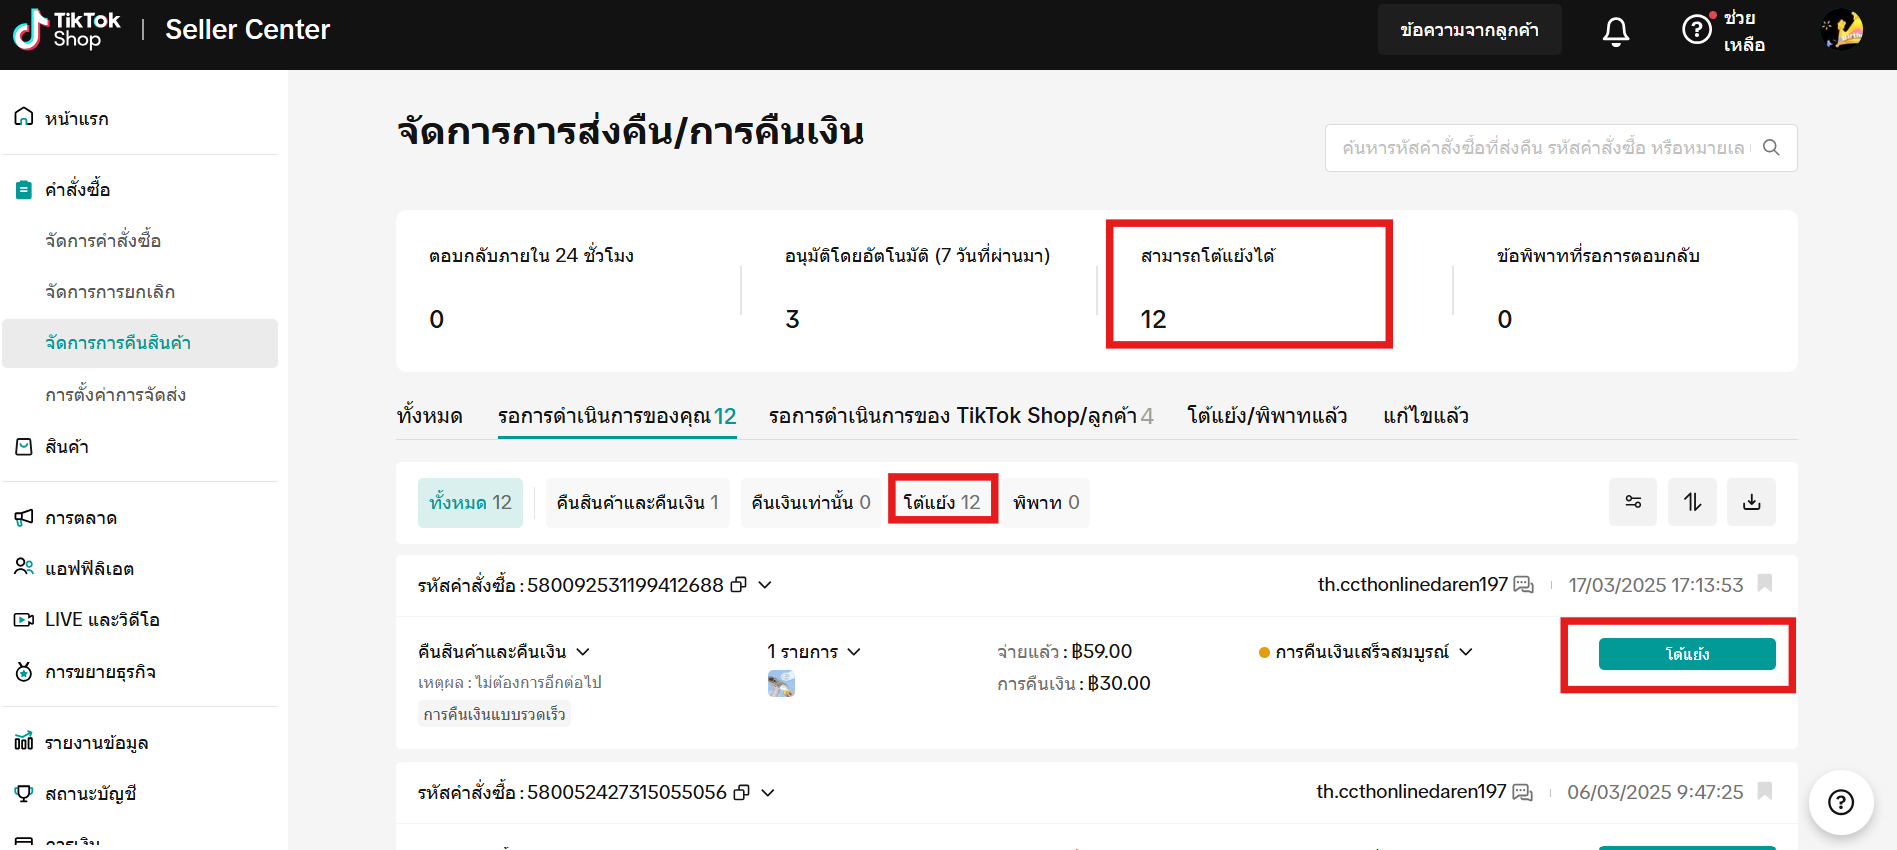
Task: Open the product thumbnail image
Action: click(781, 684)
